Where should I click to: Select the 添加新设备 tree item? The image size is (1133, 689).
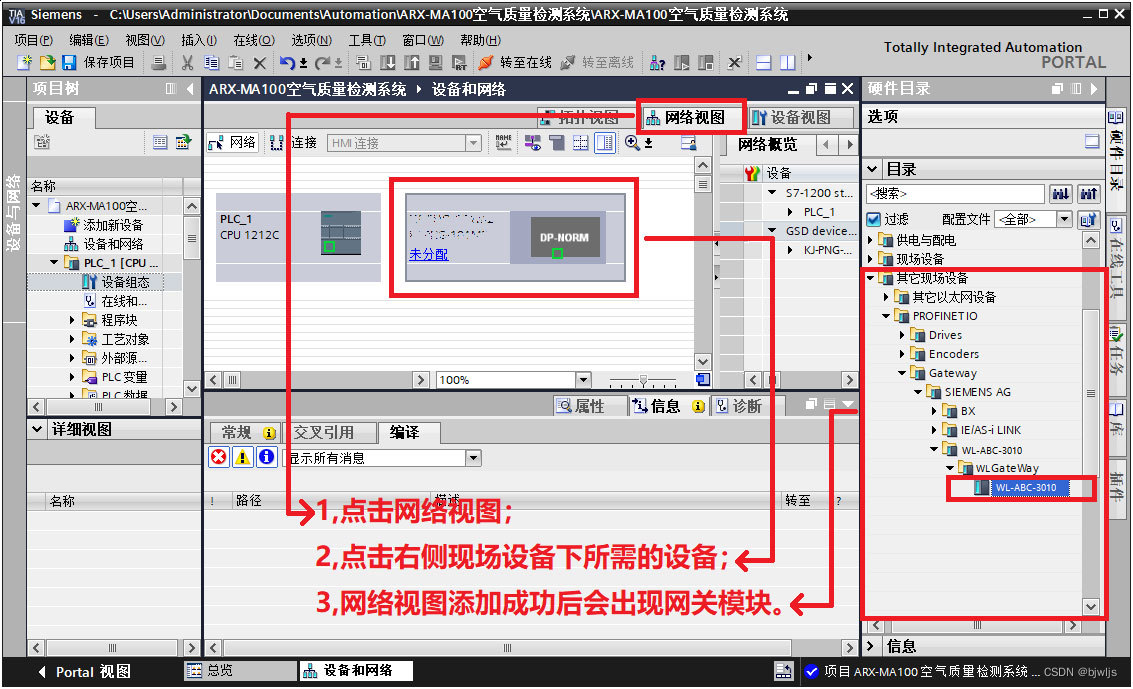(x=113, y=225)
